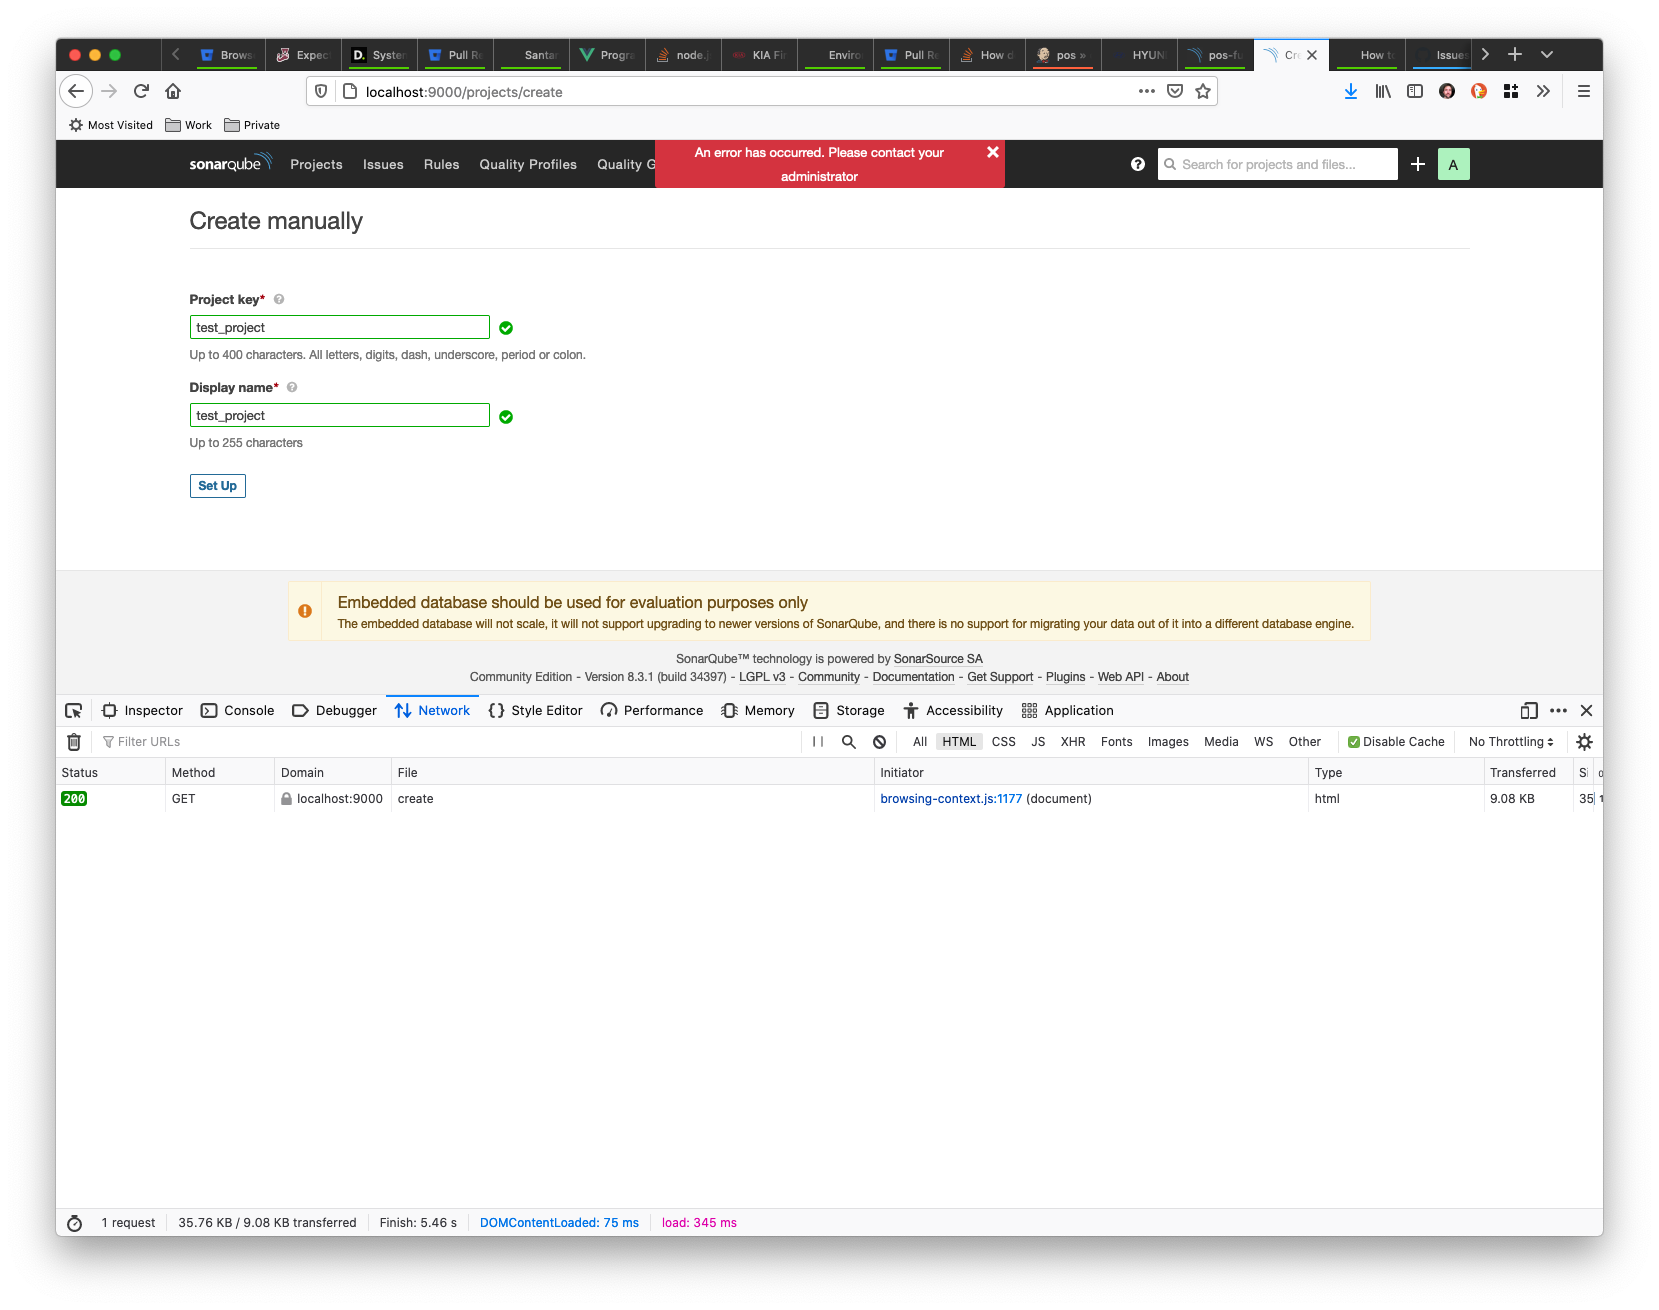
Task: Start performance analysis with stopwatch icon
Action: coord(74,1223)
